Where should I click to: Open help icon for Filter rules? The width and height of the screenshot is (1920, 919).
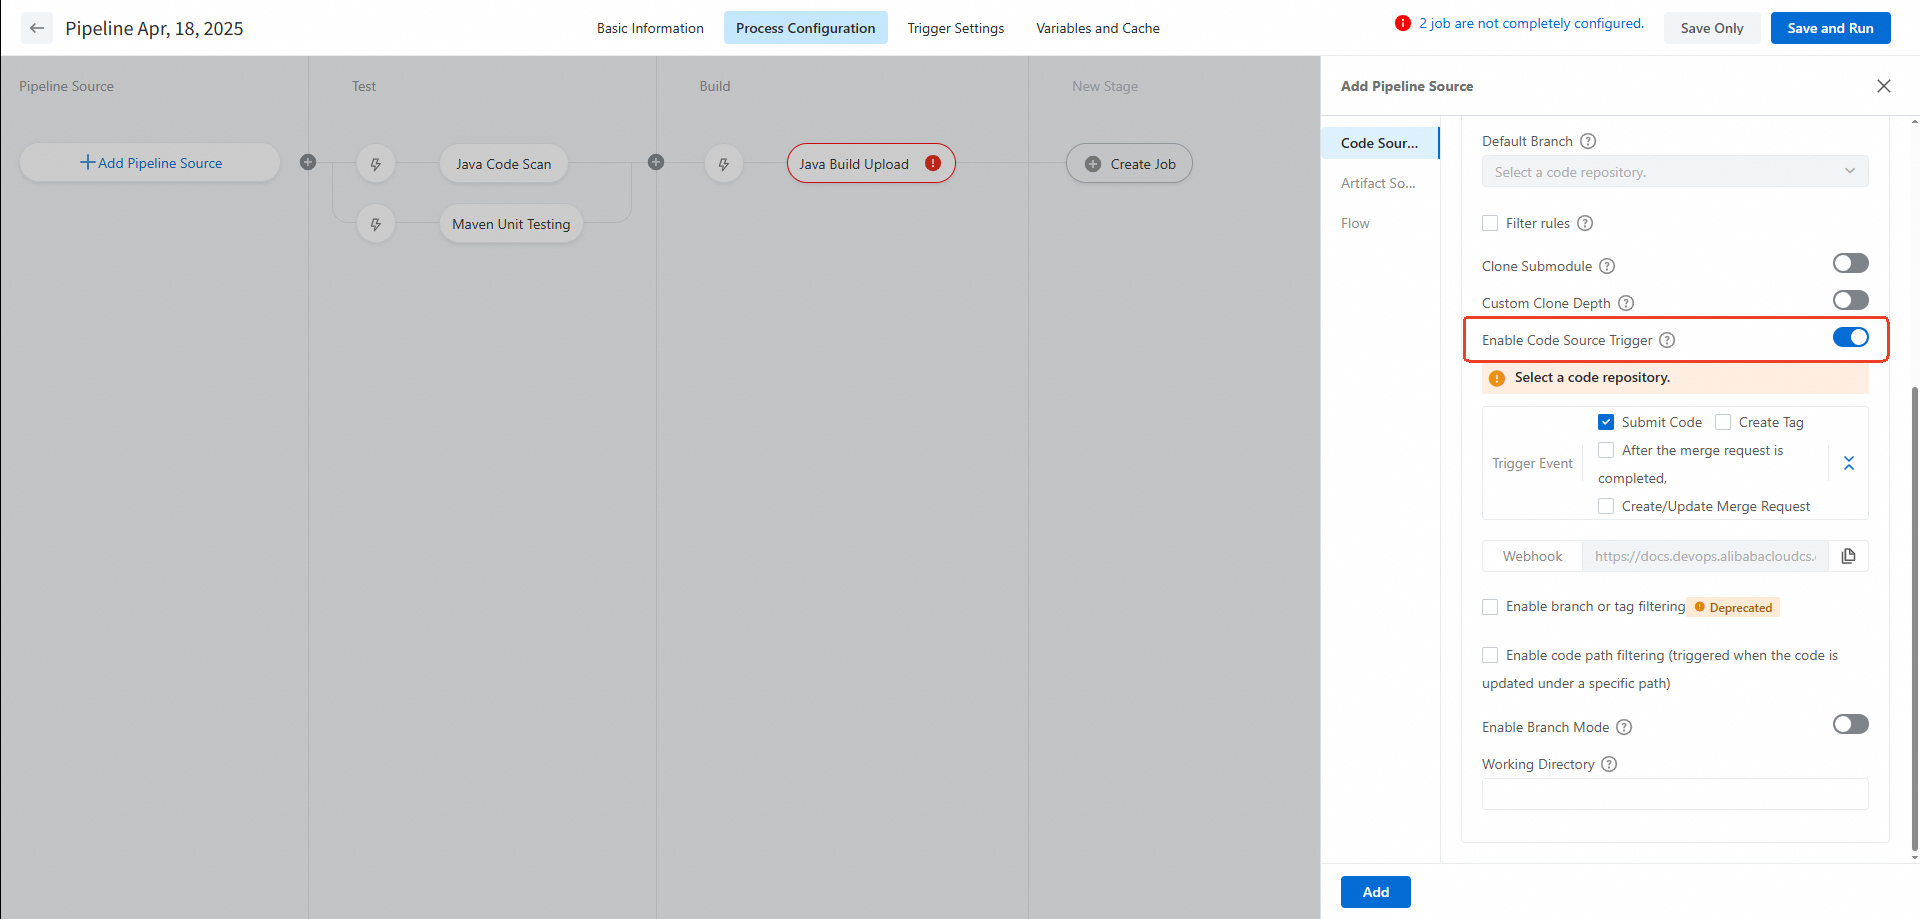point(1585,223)
